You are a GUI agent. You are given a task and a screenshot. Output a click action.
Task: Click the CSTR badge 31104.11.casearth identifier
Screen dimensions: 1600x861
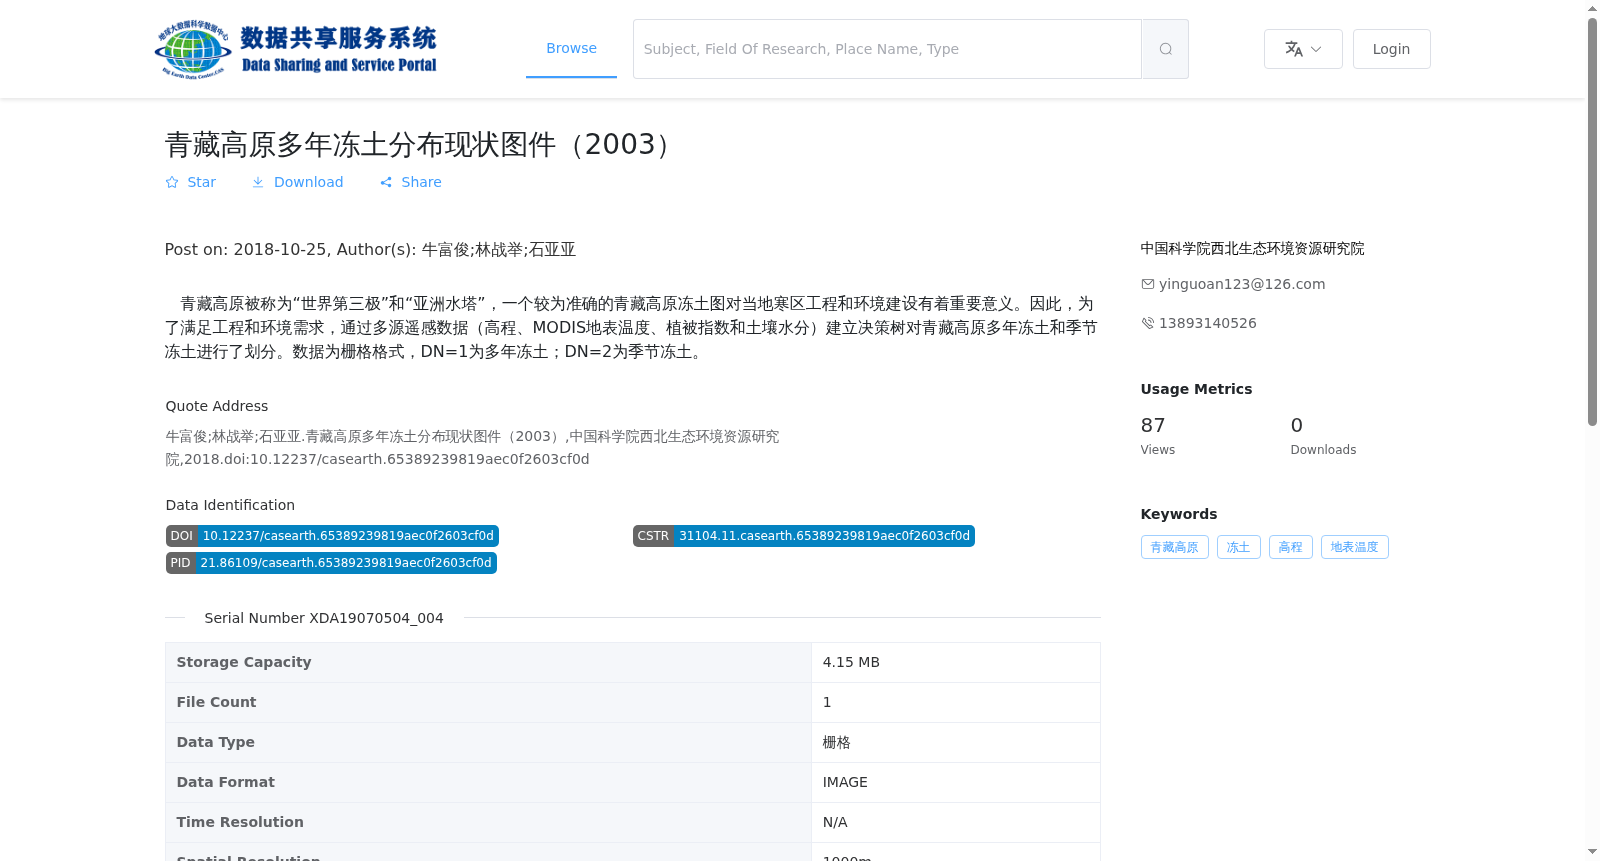[804, 536]
